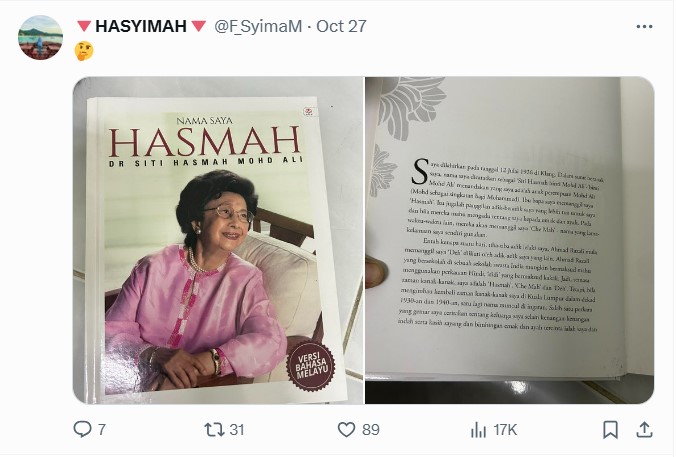Click the retweet count 31
676x457 pixels.
[237, 430]
